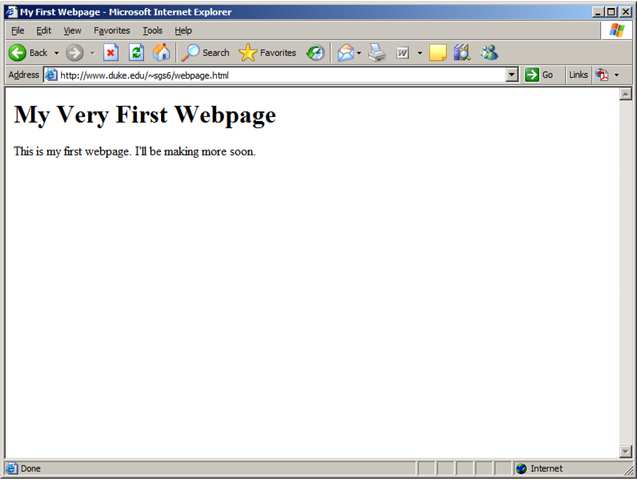Expand the Edit with Word dropdown arrow
637x480 pixels.
tap(420, 53)
